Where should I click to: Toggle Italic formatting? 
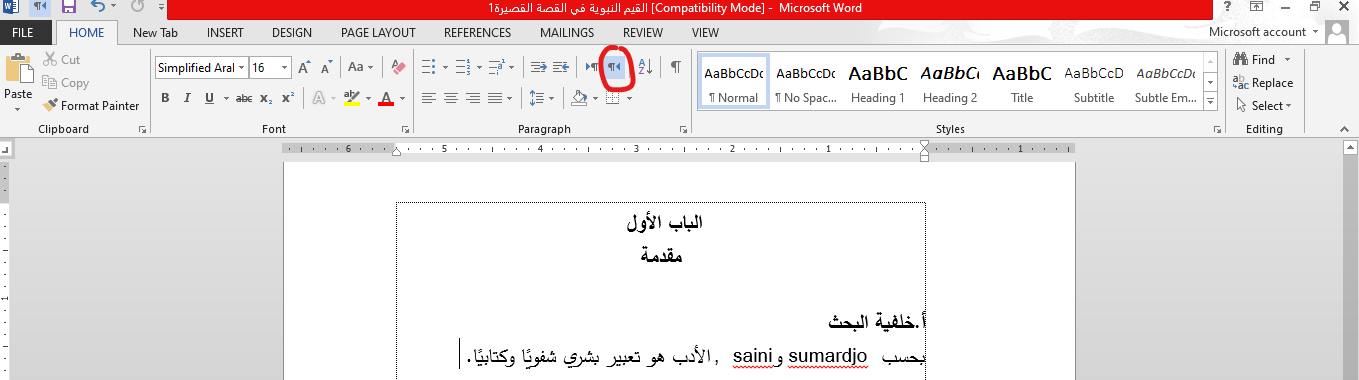click(x=187, y=98)
